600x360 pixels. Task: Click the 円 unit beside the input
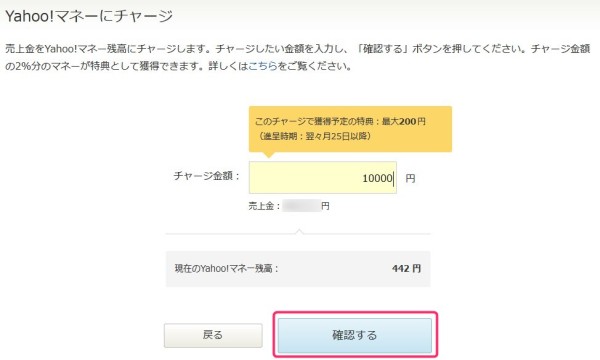click(x=410, y=178)
